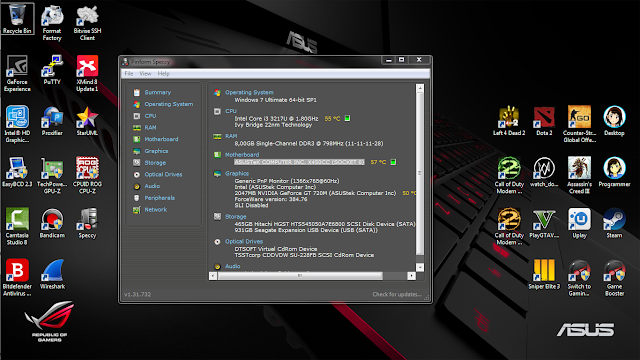Click the vertical scrollbar up arrow
The height and width of the screenshot is (360, 640).
click(420, 88)
